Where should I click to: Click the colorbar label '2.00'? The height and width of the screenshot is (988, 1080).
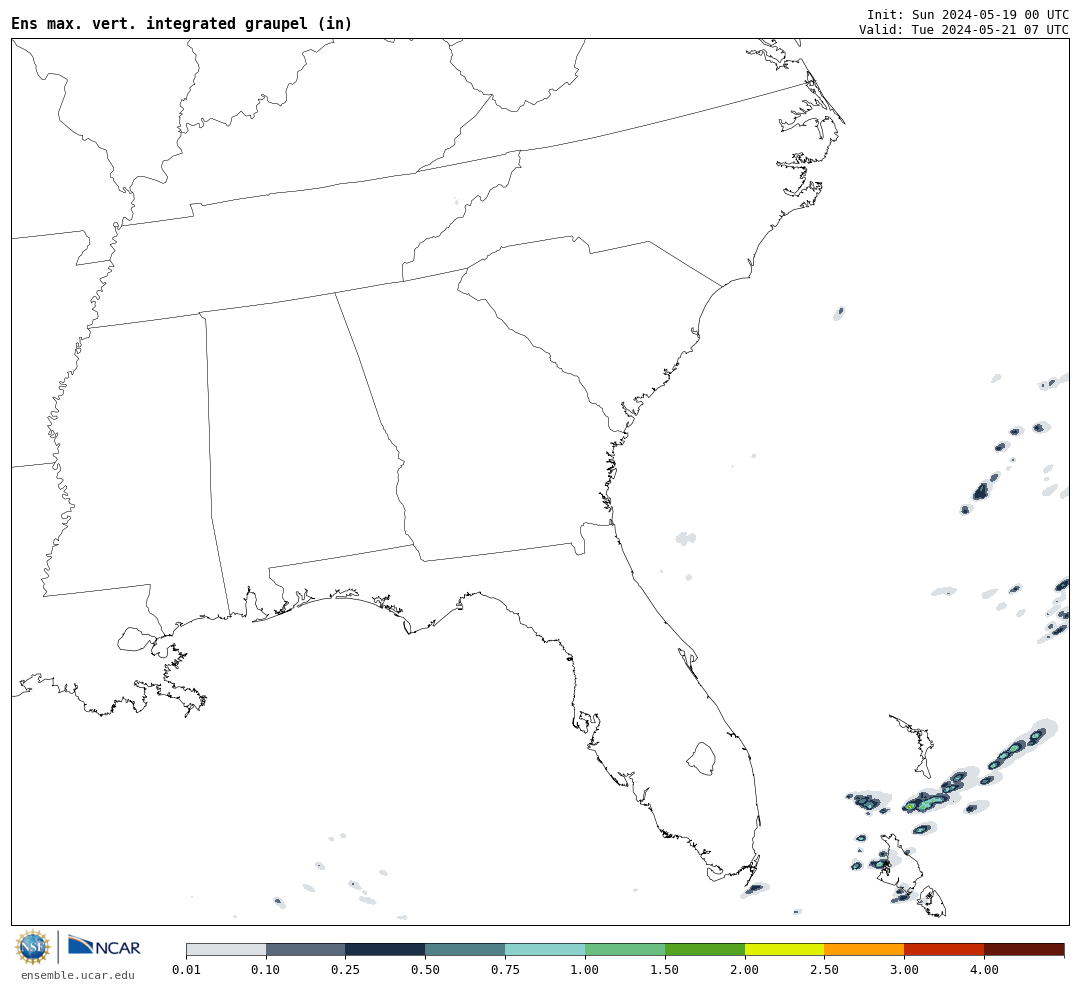745,969
